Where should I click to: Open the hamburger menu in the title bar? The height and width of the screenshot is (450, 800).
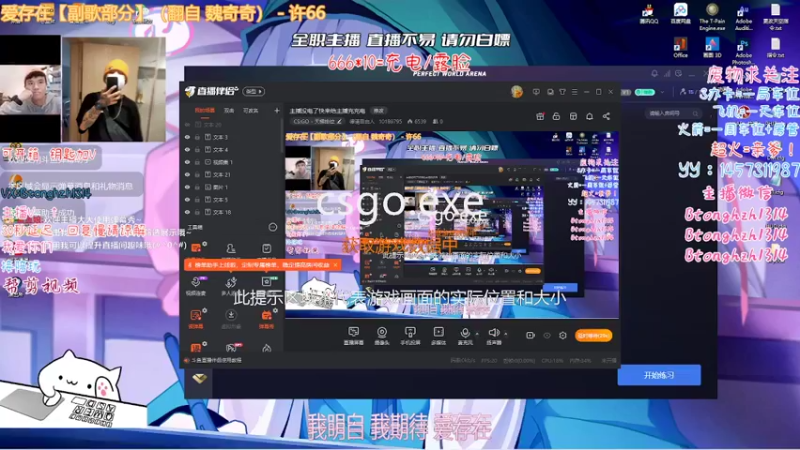click(574, 92)
